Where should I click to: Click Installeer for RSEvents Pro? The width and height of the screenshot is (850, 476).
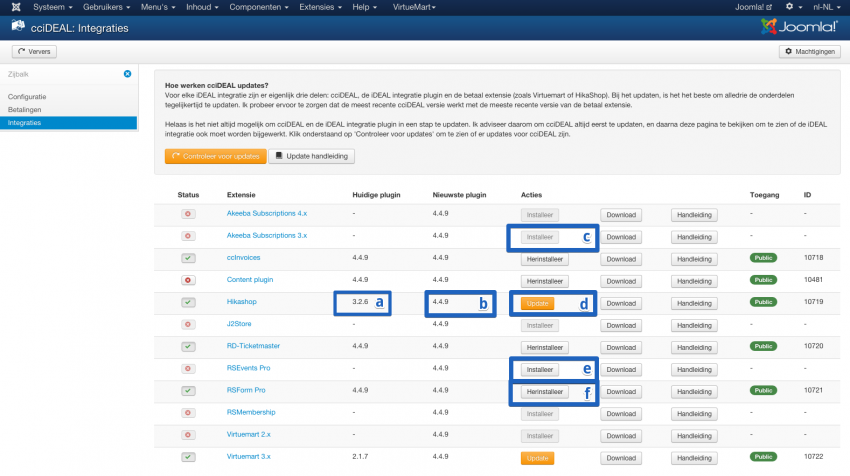coord(540,370)
